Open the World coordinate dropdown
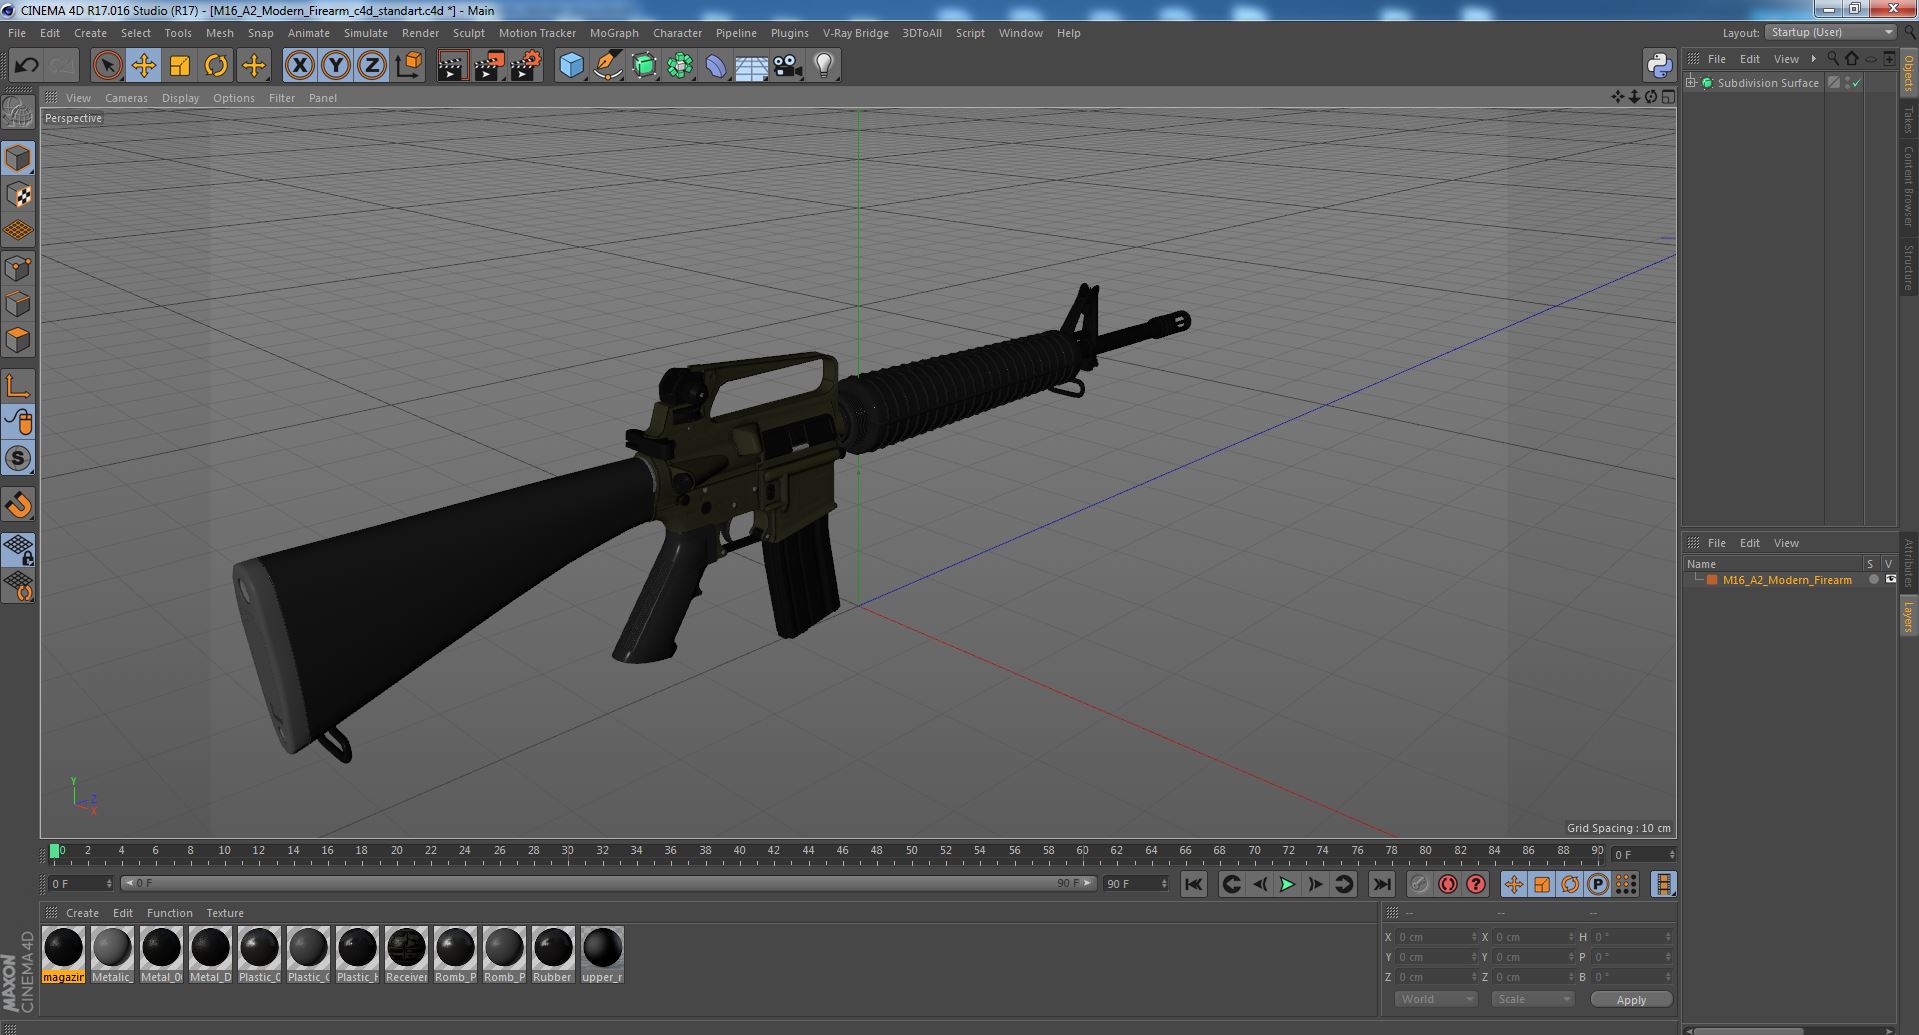Viewport: 1919px width, 1035px height. 1435,999
